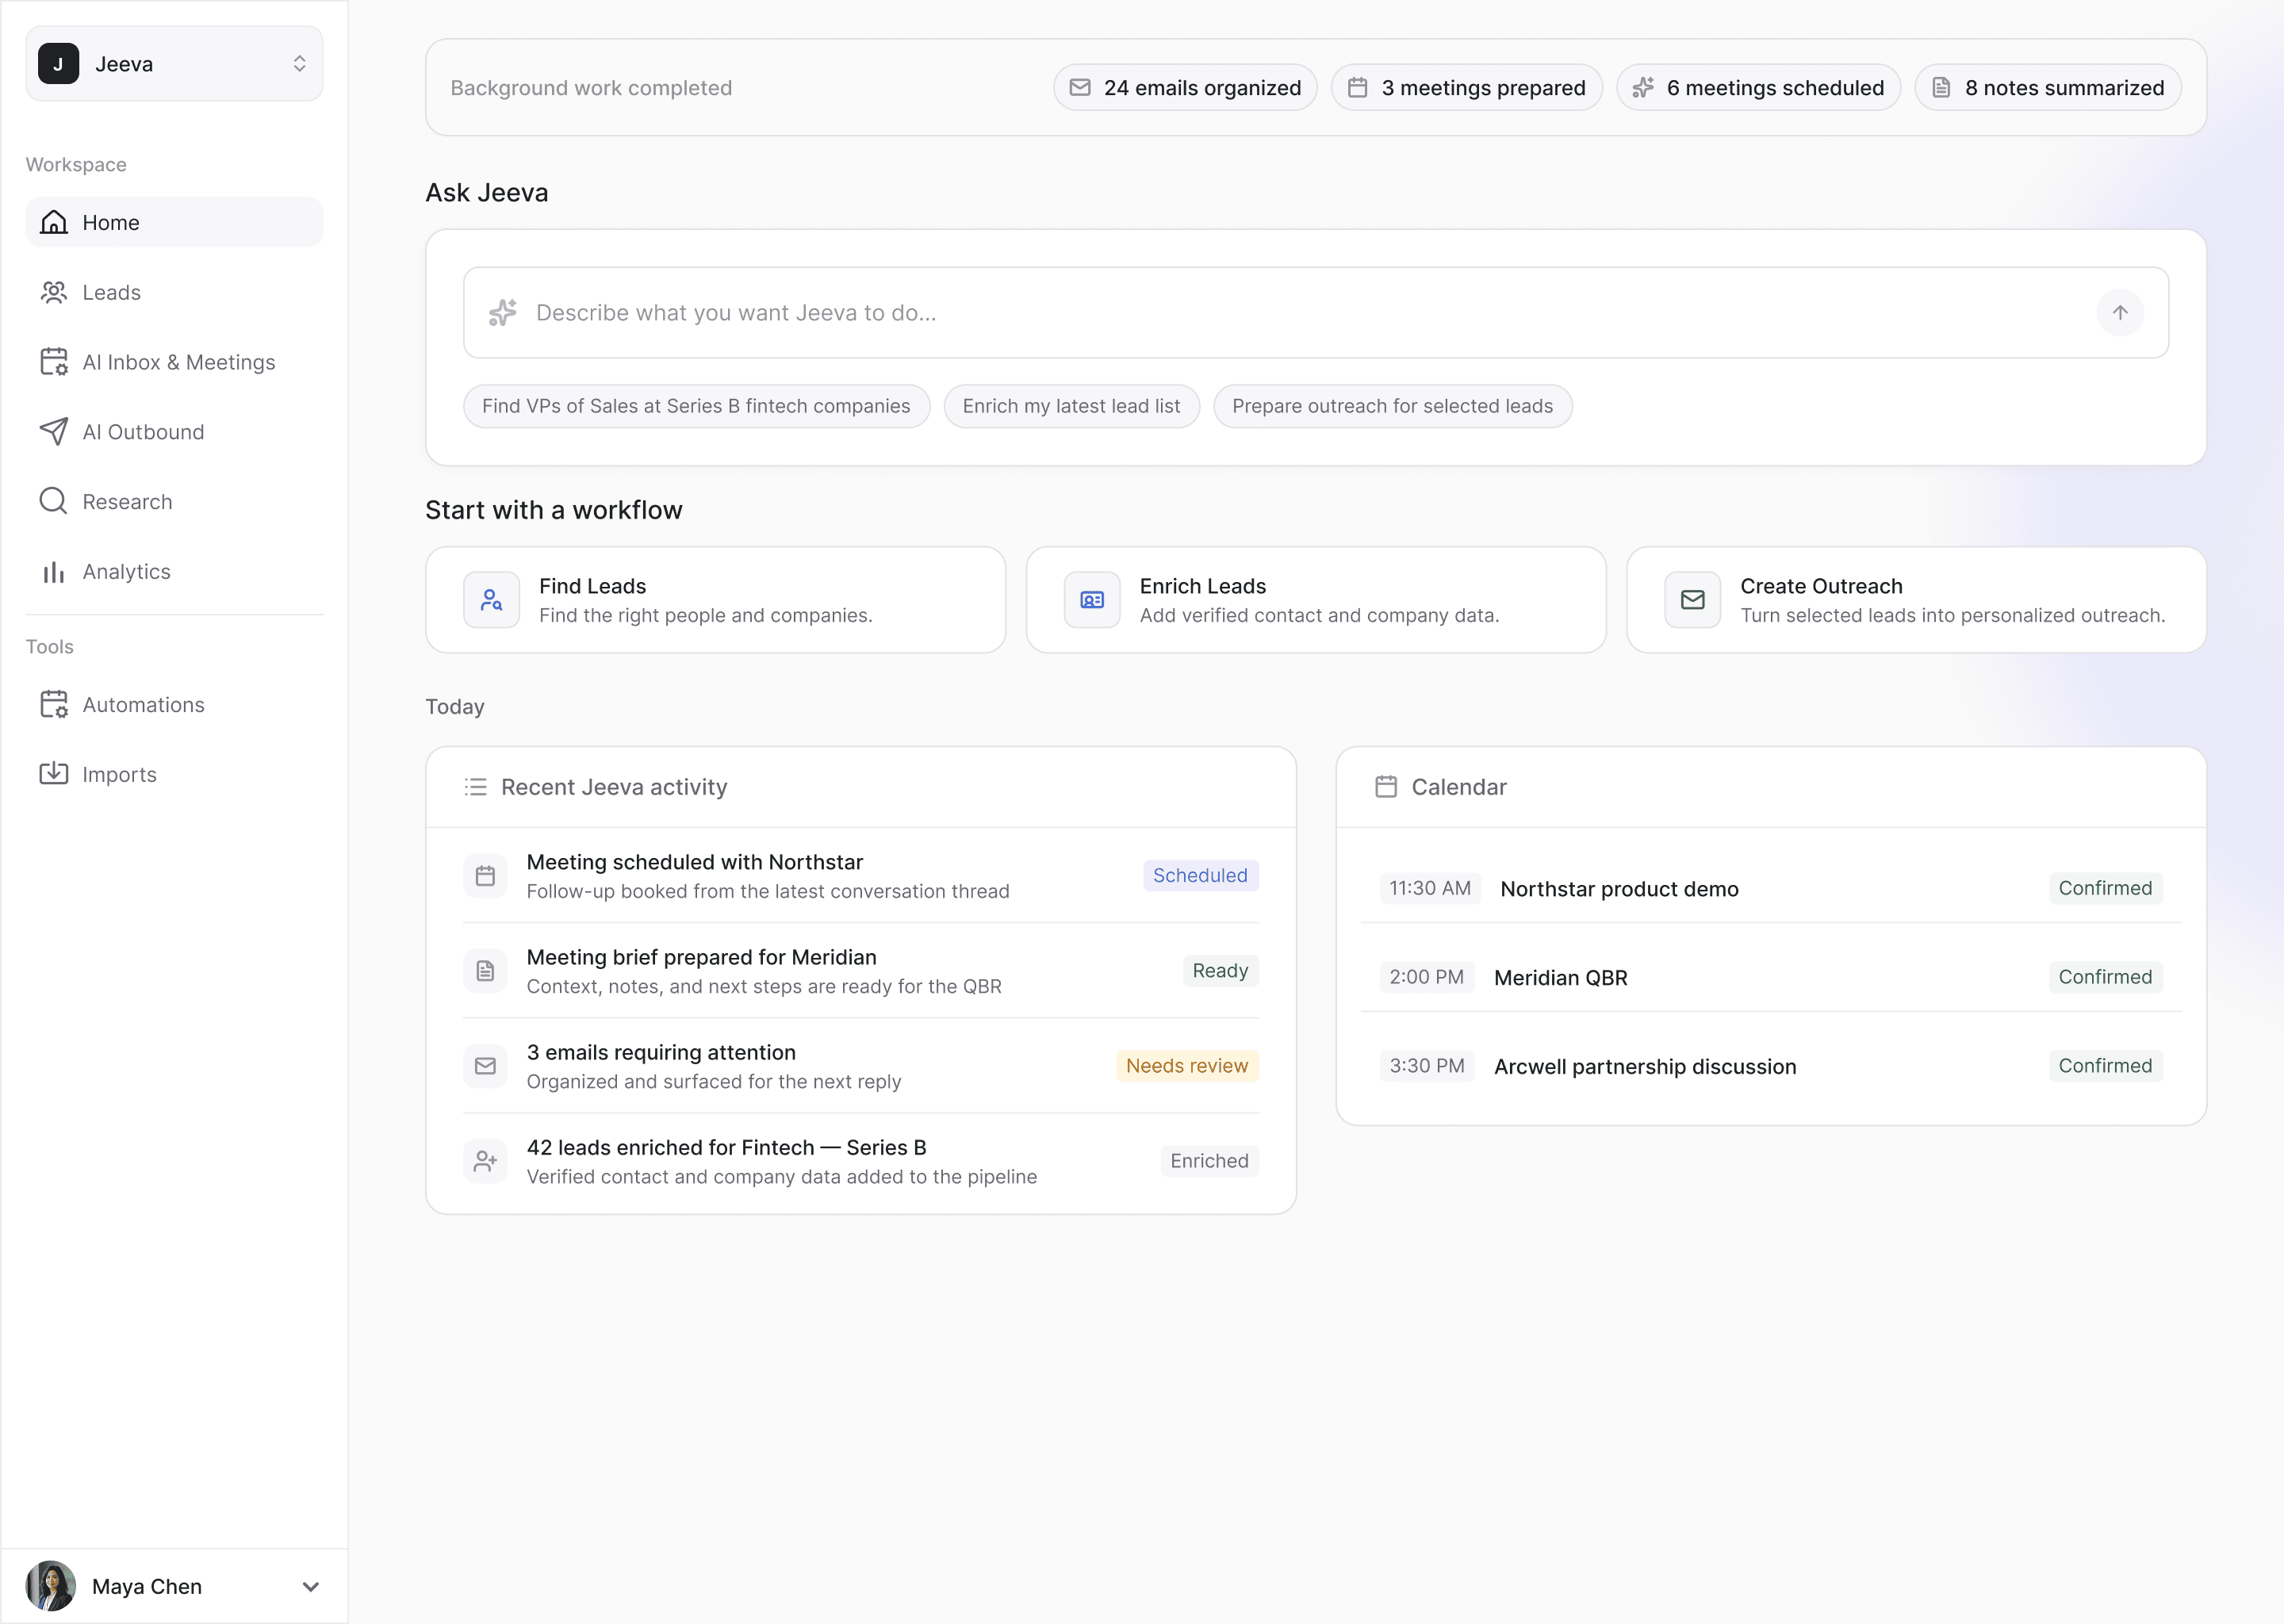Screen dimensions: 2284x1624
Task: Click calendar icon for Northstar meeting scheduled
Action: [485, 876]
